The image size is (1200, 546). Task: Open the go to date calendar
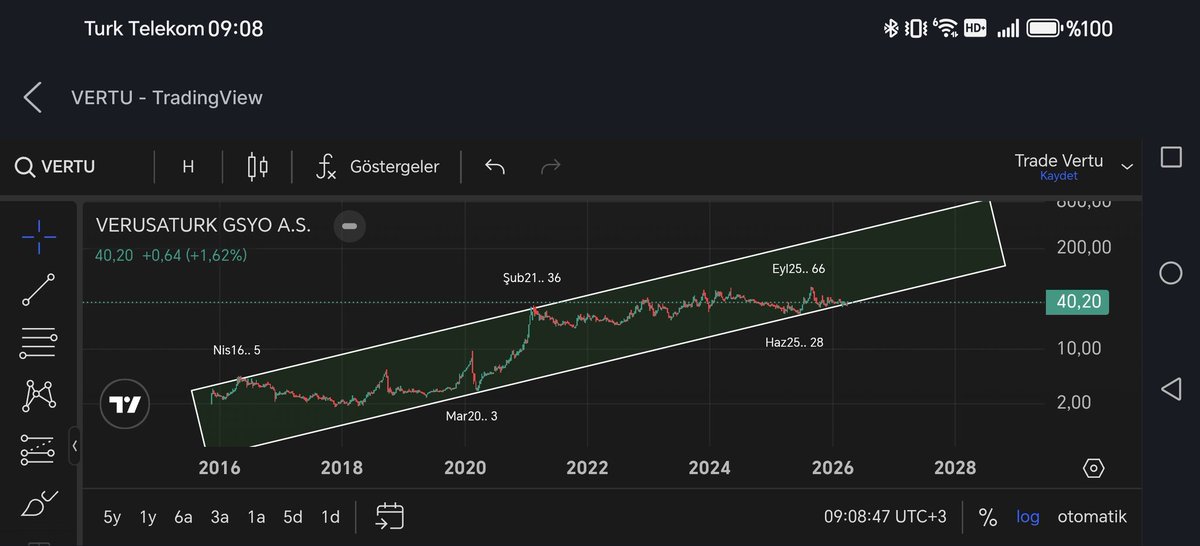(x=390, y=516)
